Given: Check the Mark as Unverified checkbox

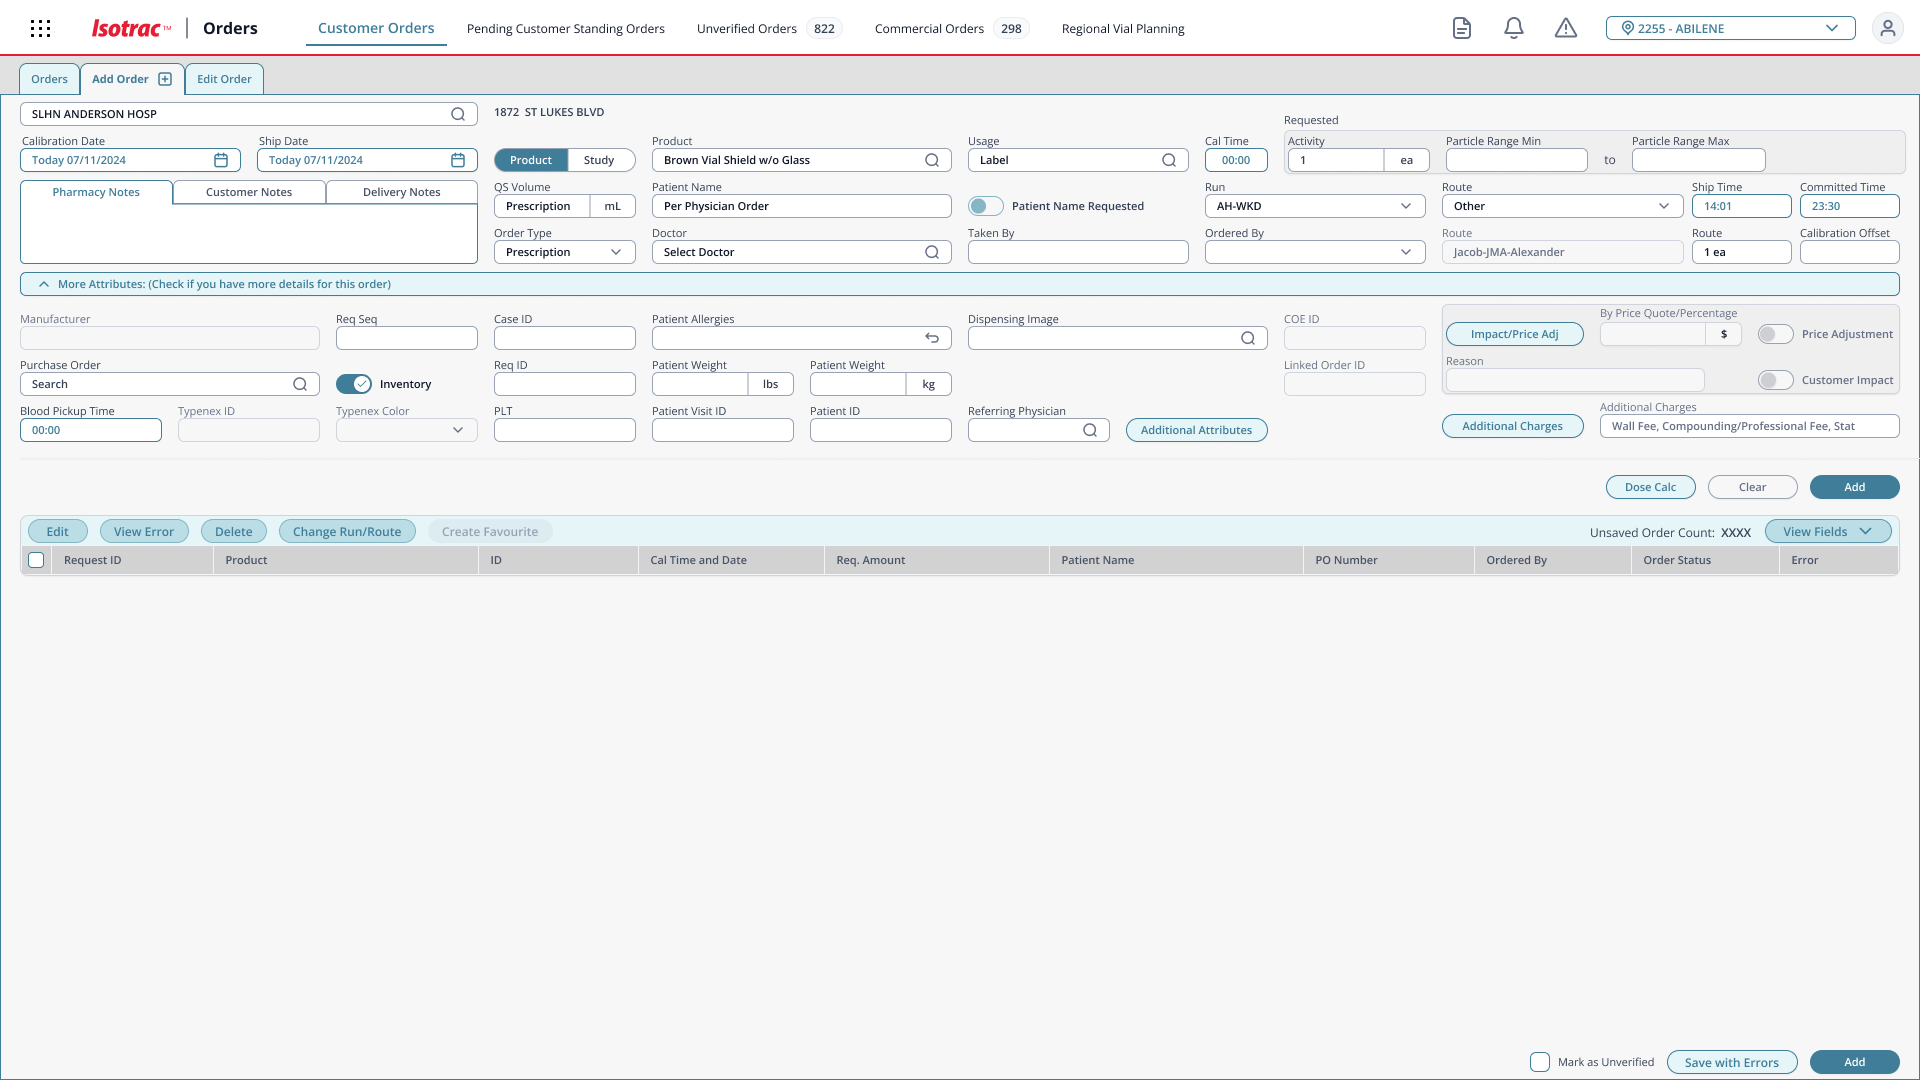Looking at the screenshot, I should [x=1540, y=1062].
